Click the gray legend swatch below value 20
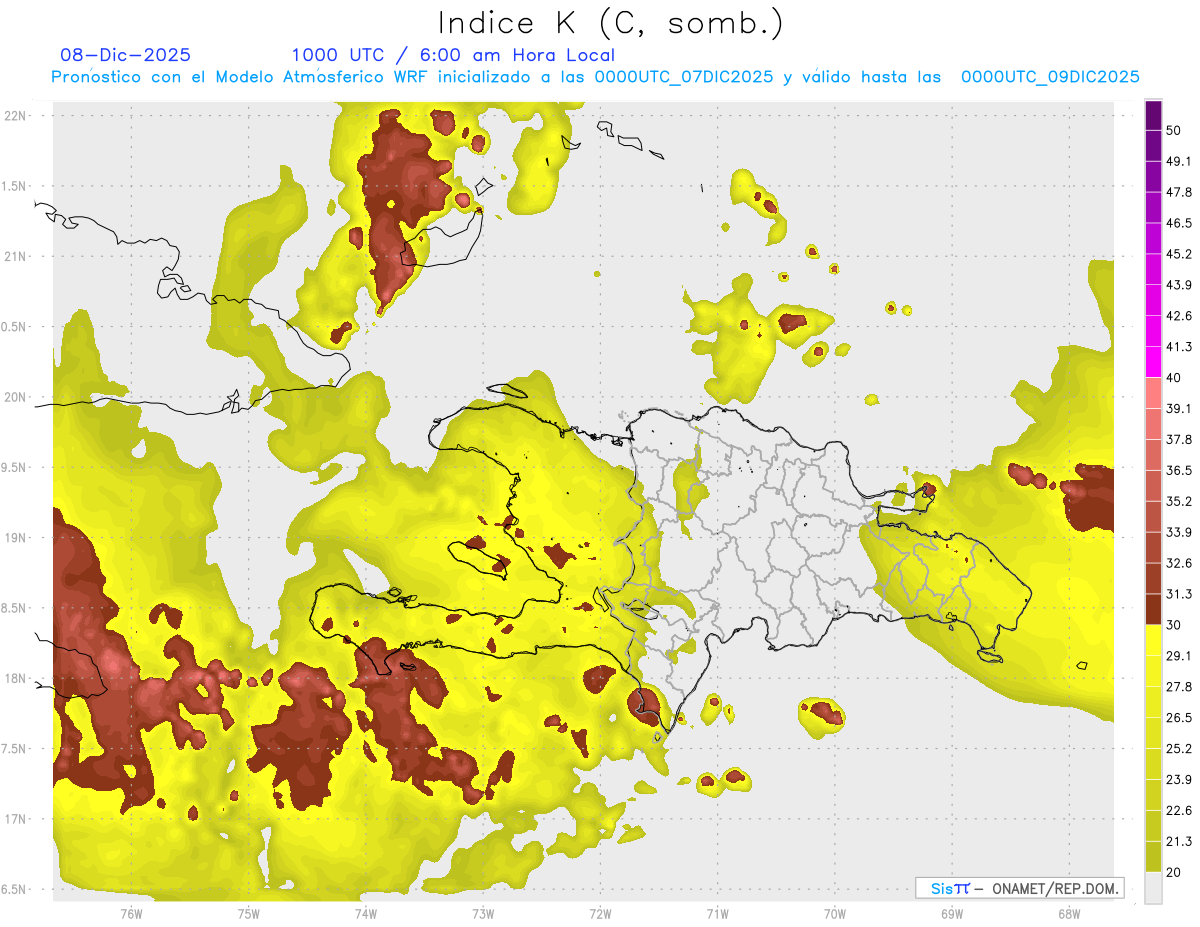Viewport: 1200px width, 927px height. (1153, 888)
